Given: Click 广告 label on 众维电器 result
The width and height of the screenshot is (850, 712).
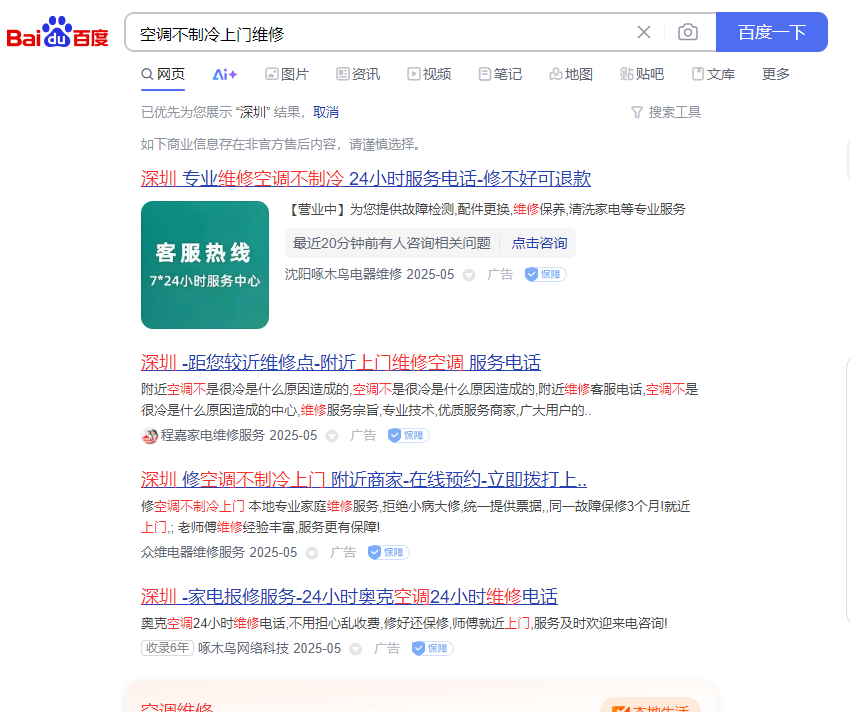Looking at the screenshot, I should click(343, 553).
